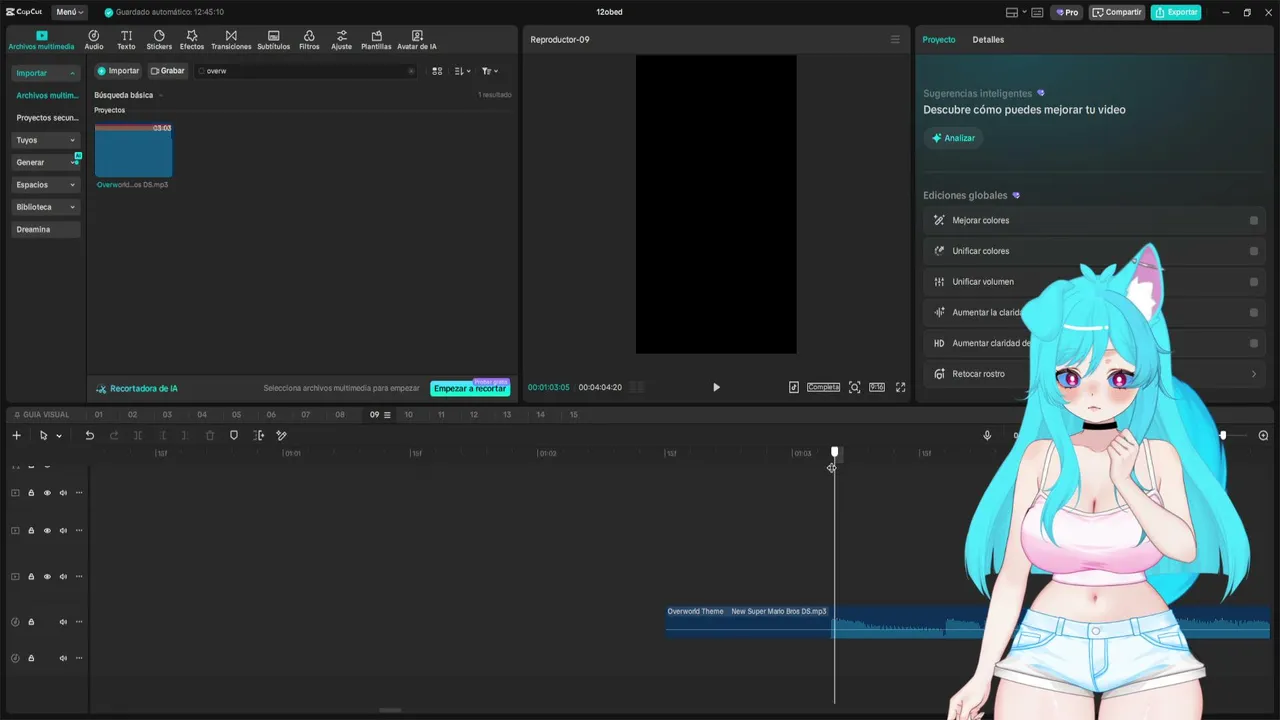
Task: Click the green autosave checkmark icon
Action: coord(109,12)
